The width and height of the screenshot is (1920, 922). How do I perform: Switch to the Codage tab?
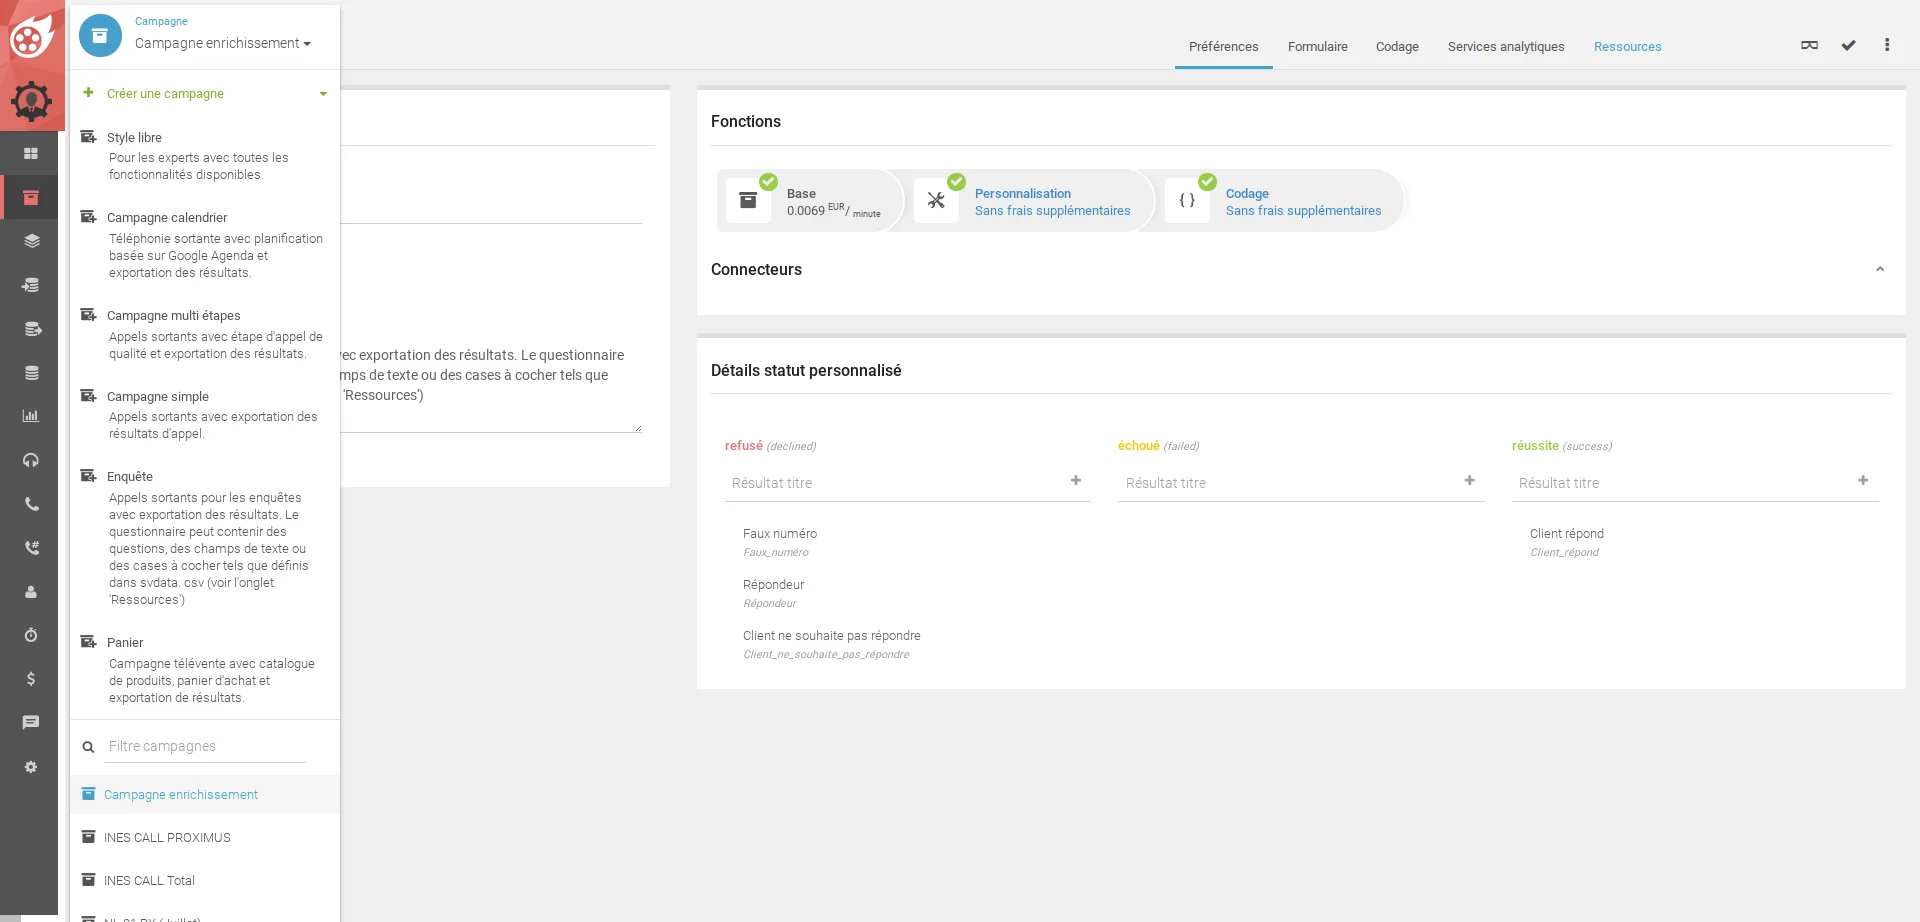[1397, 47]
